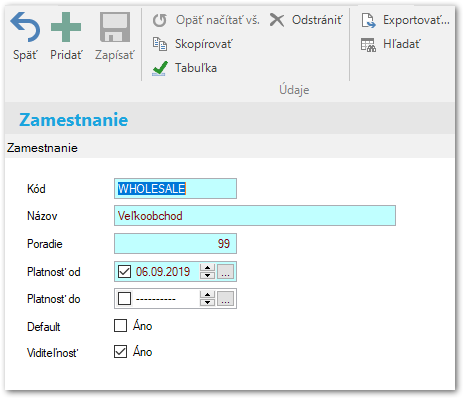Image resolution: width=464 pixels, height=399 pixels.
Task: Decrease Platnosť do date with down arrow
Action: coord(208,302)
